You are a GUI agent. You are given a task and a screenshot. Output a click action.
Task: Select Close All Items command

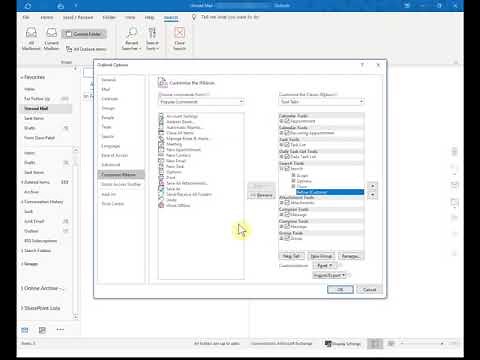tap(179, 133)
